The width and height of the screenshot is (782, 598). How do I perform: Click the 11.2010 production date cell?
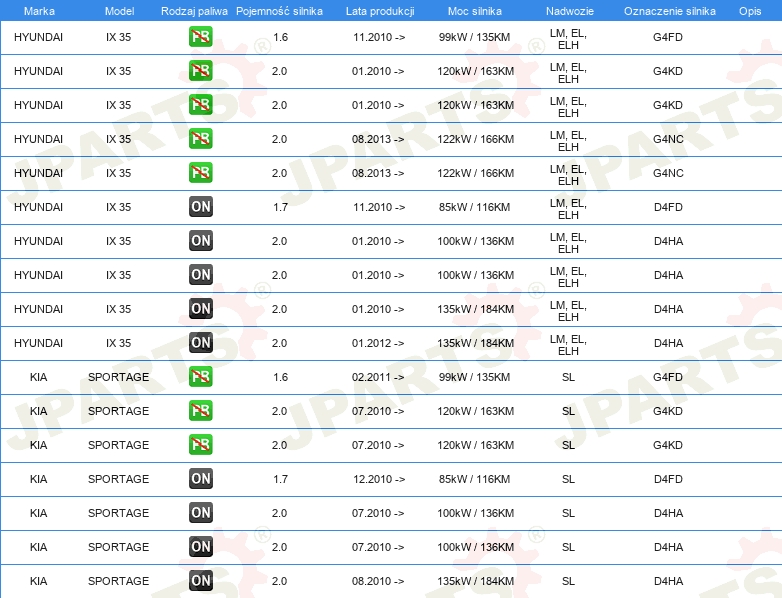[378, 37]
